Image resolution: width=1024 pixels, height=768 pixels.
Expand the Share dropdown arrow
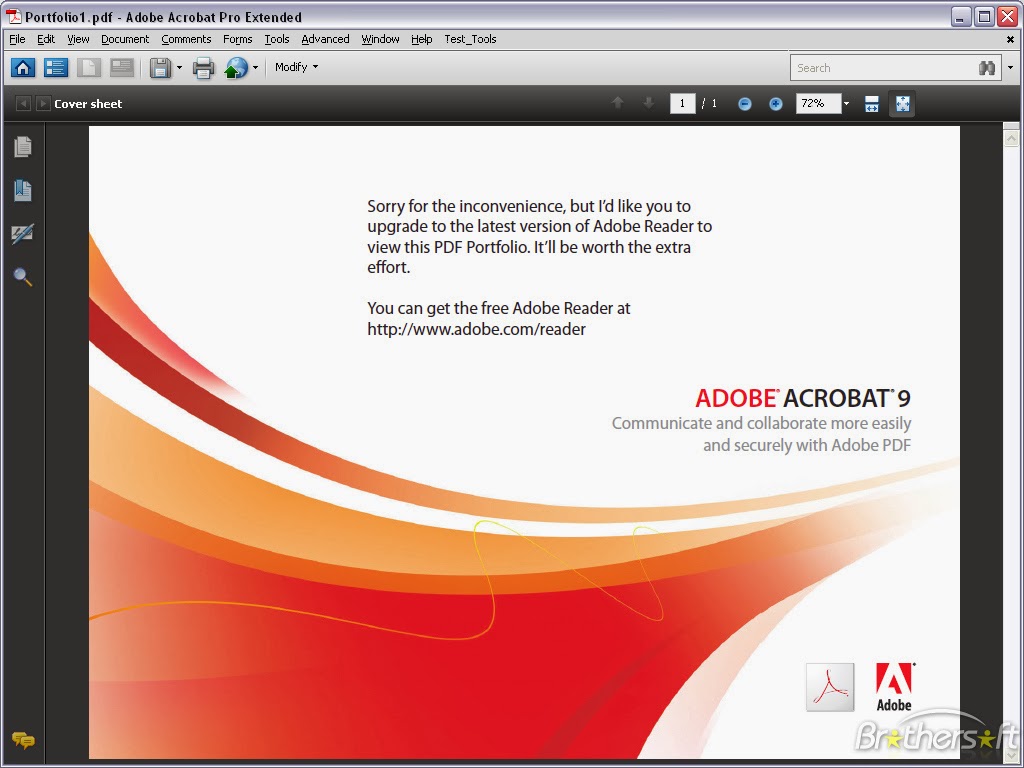pyautogui.click(x=255, y=67)
